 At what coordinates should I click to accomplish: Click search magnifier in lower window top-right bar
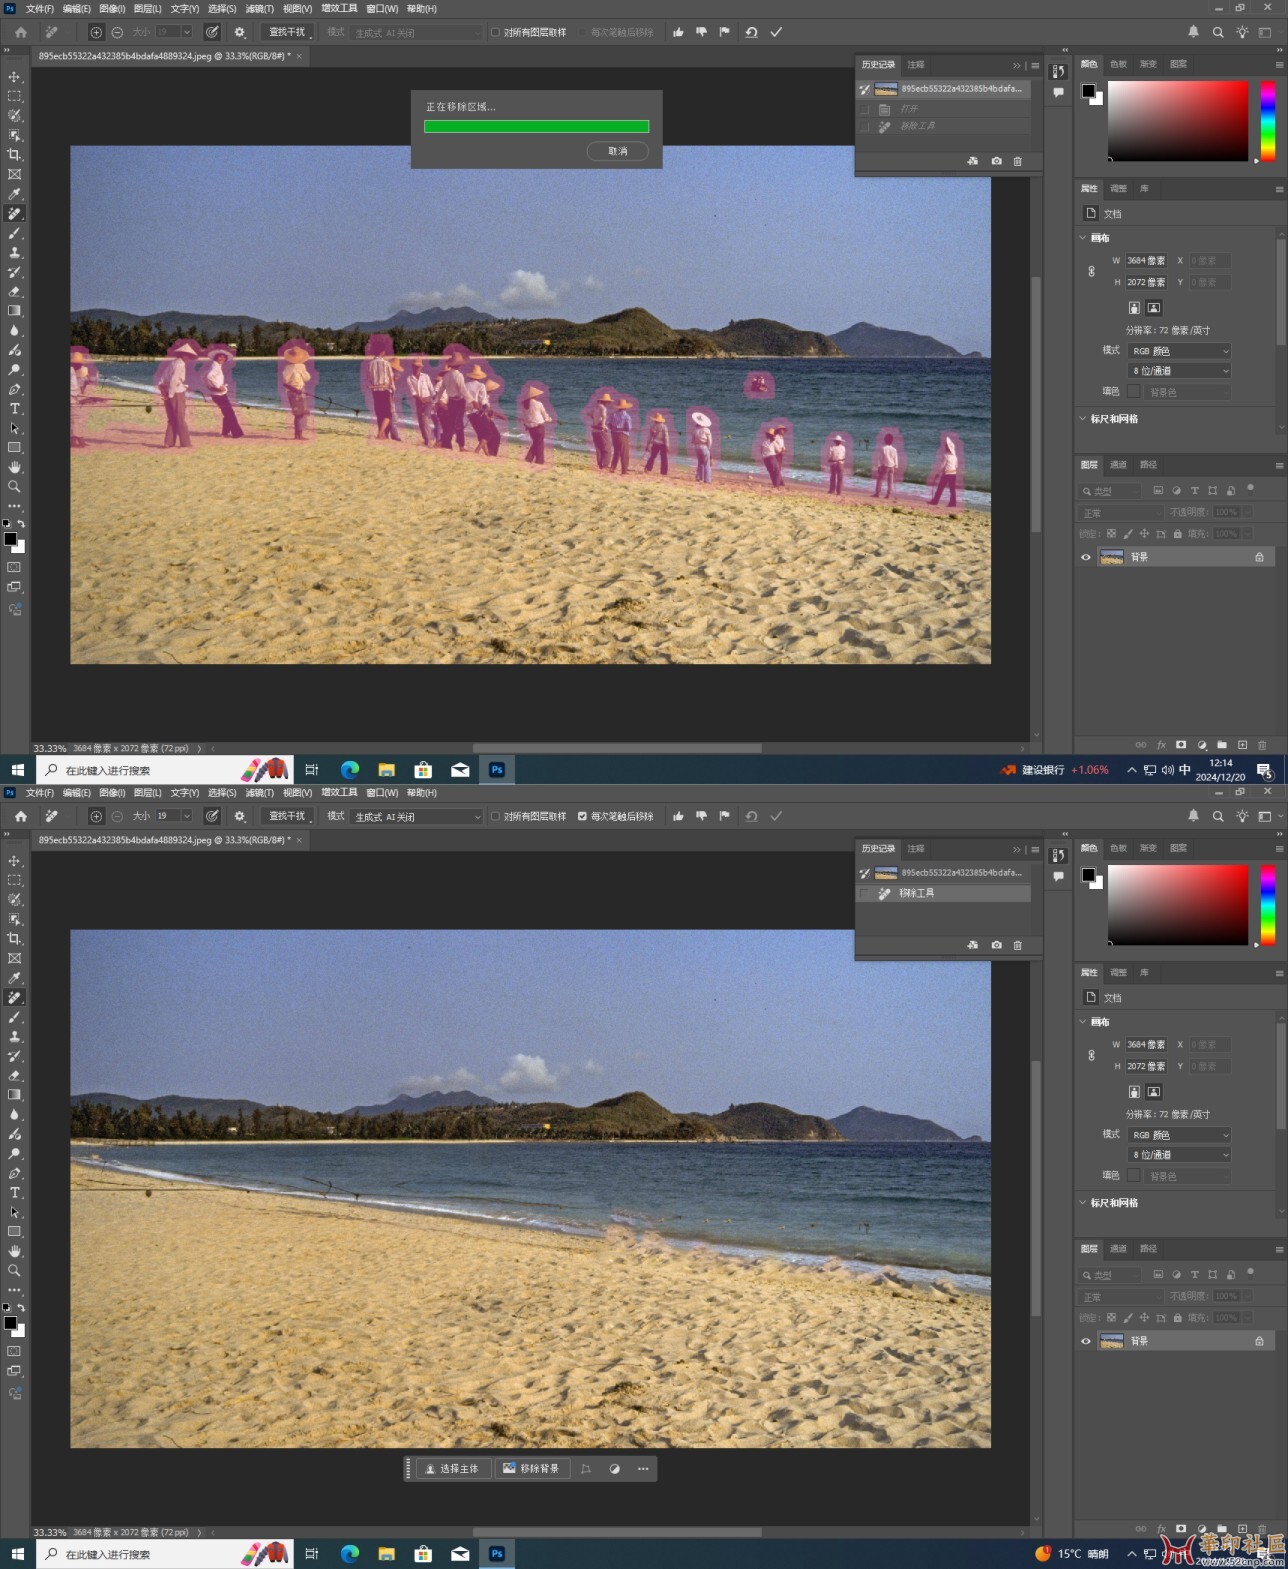tap(1218, 816)
